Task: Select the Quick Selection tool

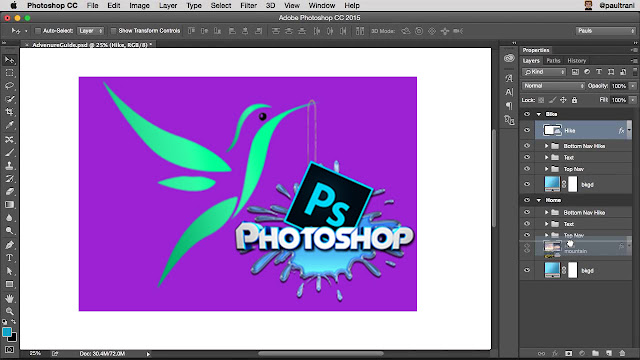Action: (9, 99)
